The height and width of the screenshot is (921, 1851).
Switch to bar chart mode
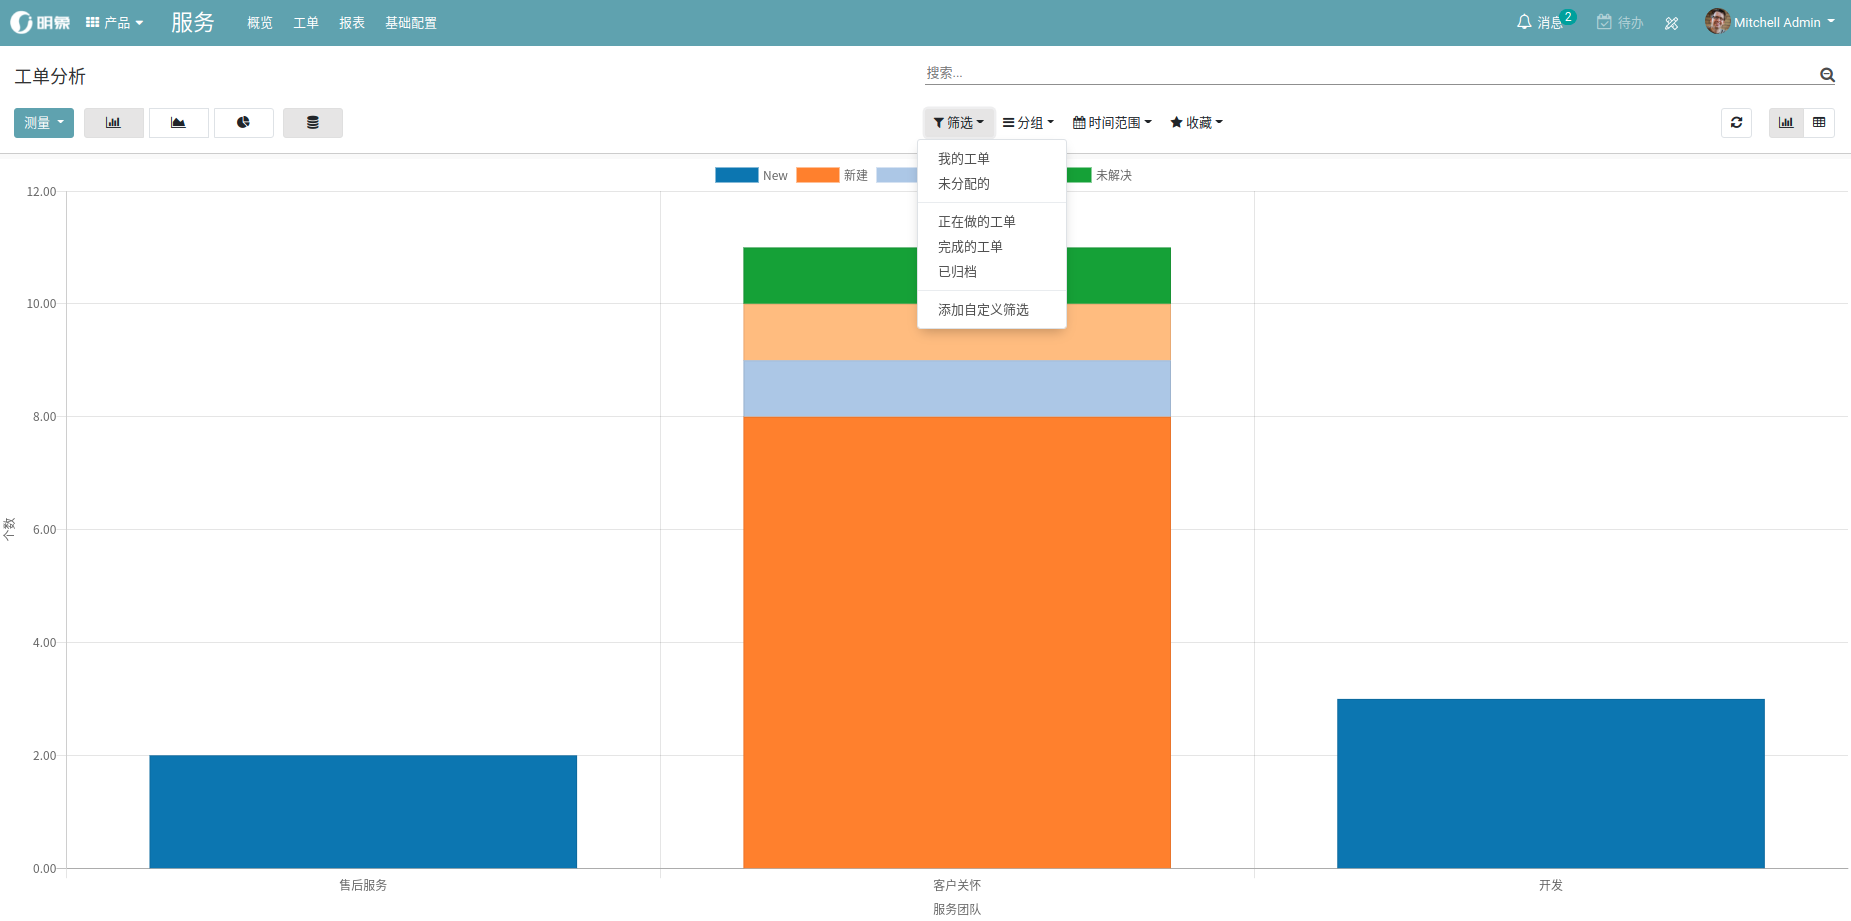(x=113, y=123)
